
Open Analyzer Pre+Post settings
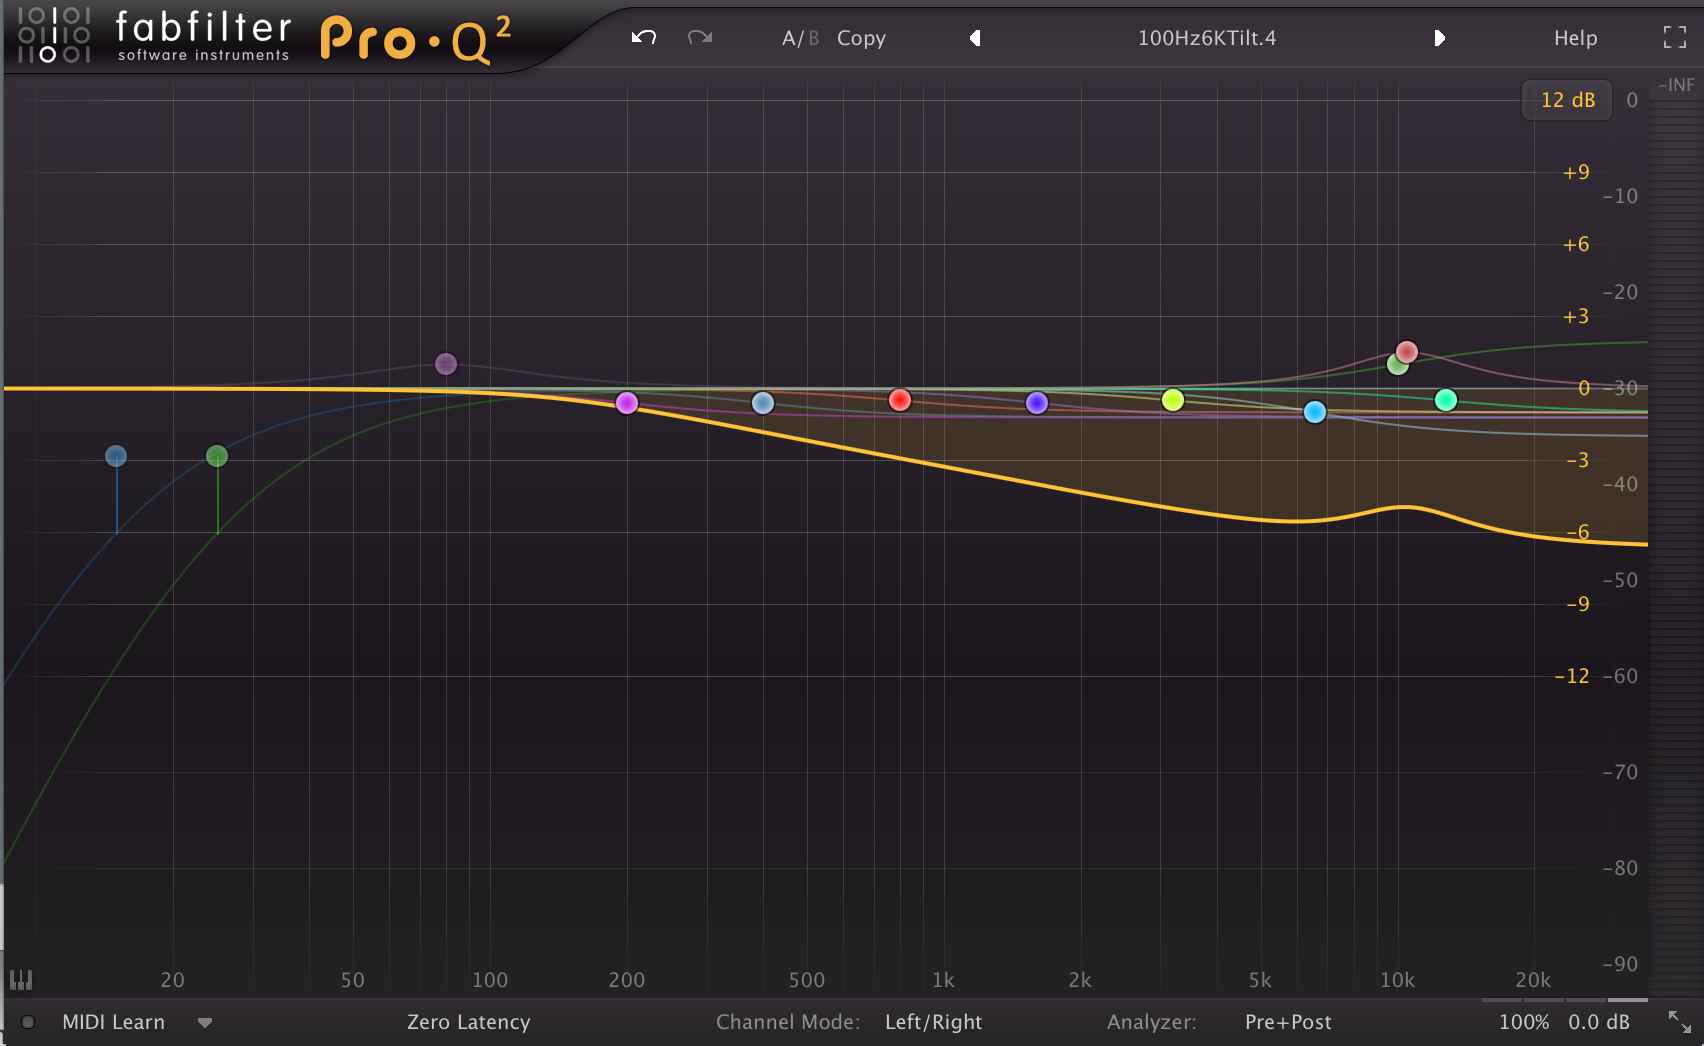click(x=1288, y=1022)
